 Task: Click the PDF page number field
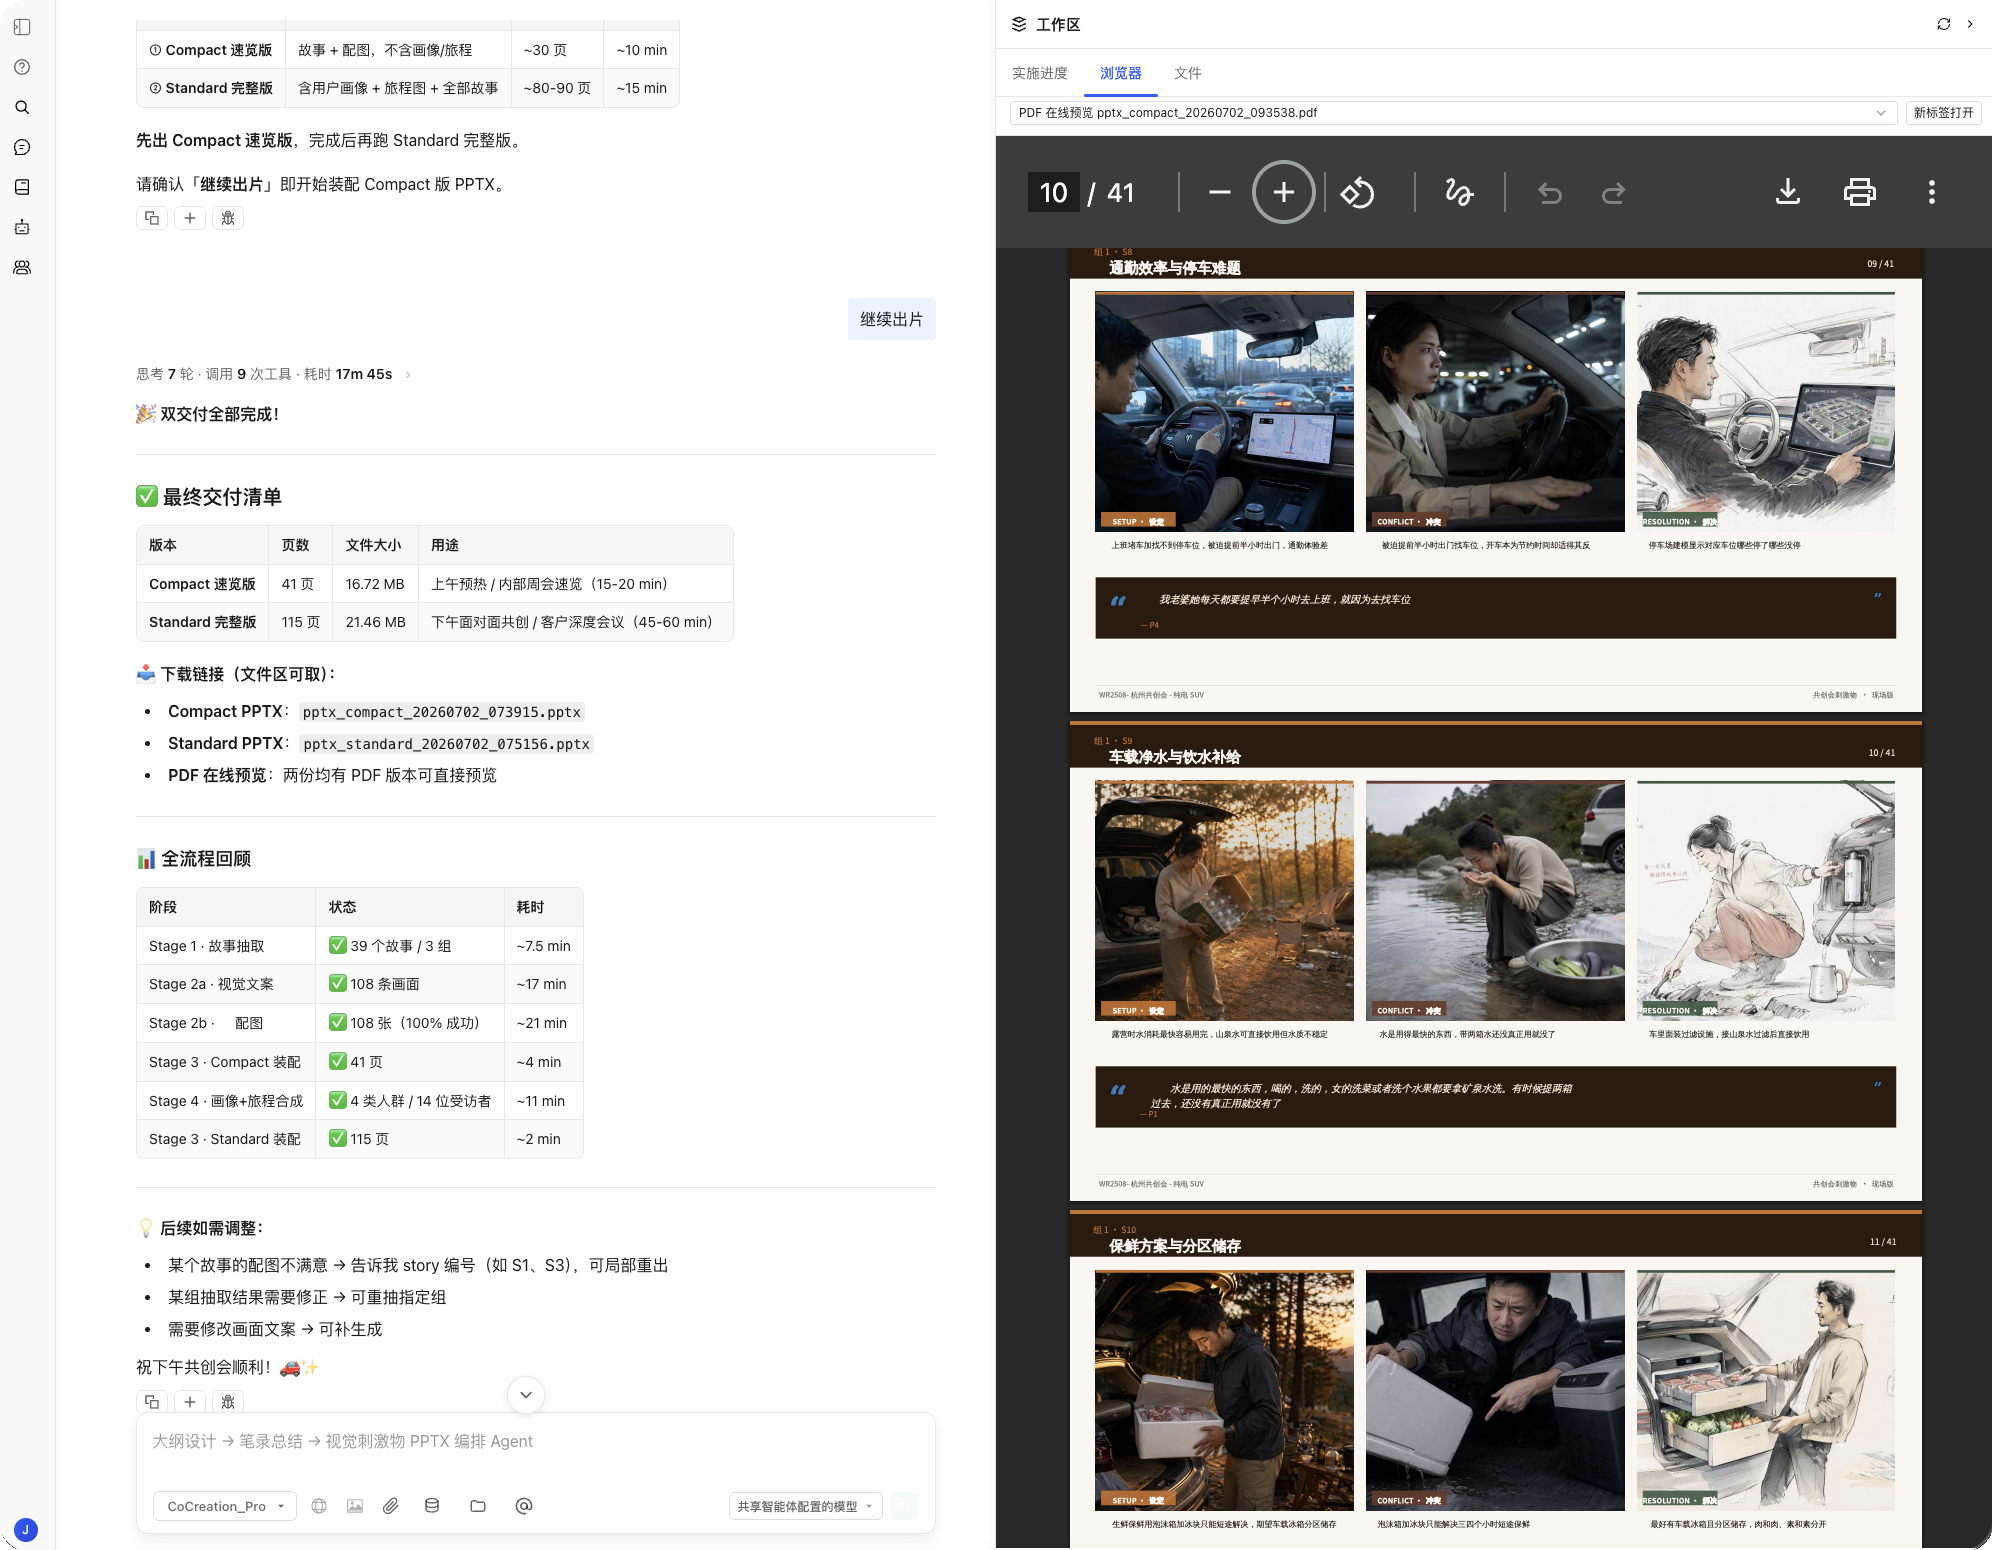click(1054, 192)
